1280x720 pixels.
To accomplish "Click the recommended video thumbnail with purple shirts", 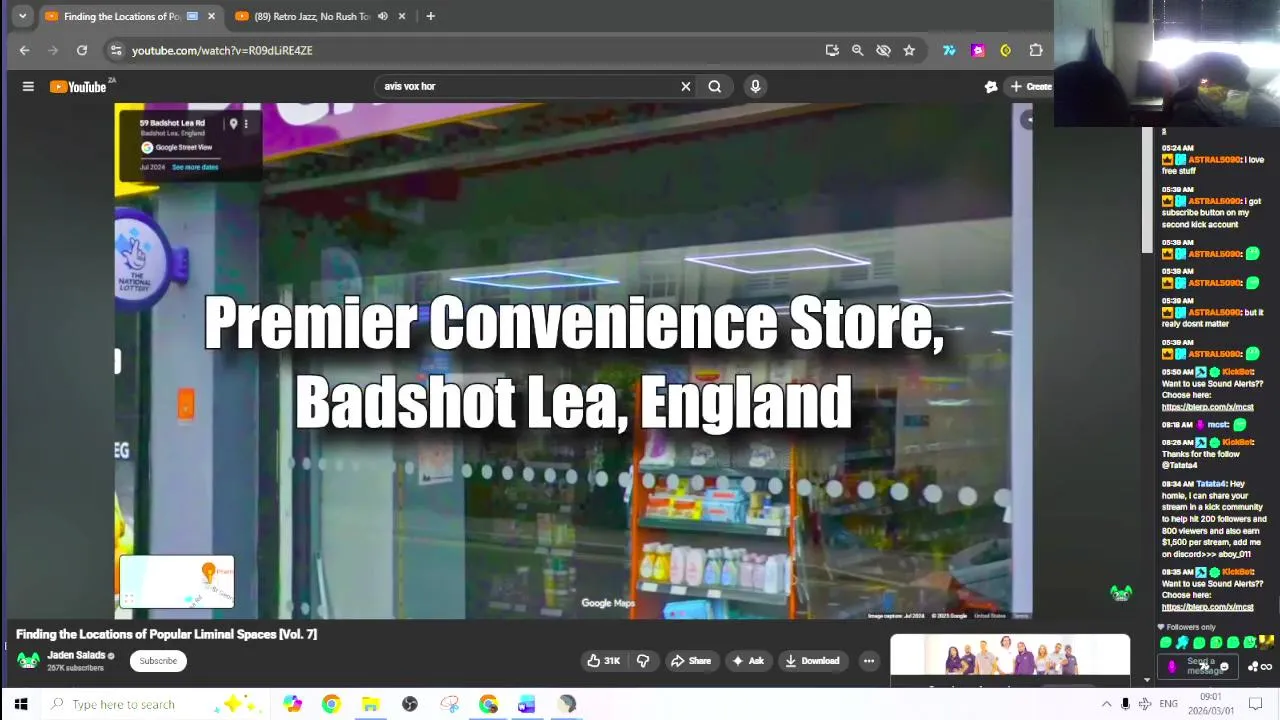I will click(x=1010, y=655).
